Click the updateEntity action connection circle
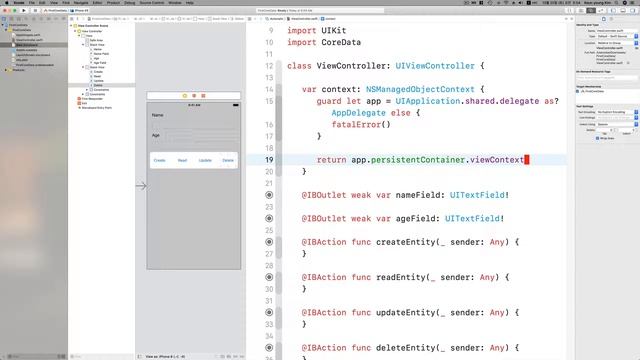Viewport: 640px width, 360px height. 269,312
